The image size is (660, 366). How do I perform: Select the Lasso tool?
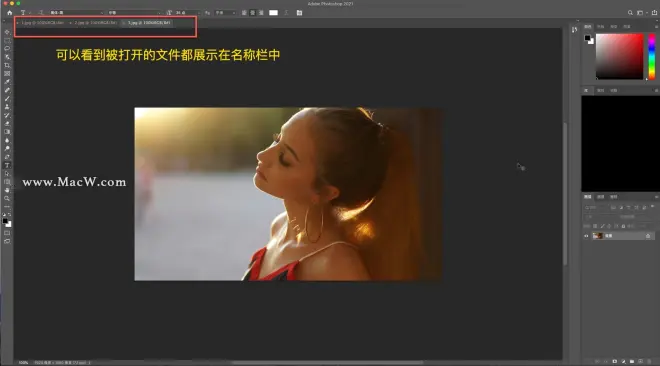7,49
